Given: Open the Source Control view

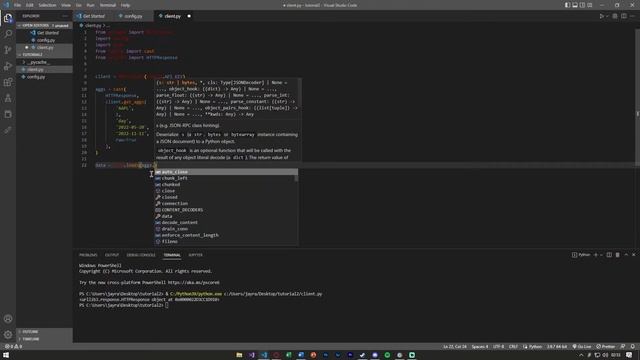Looking at the screenshot, I should point(8,50).
